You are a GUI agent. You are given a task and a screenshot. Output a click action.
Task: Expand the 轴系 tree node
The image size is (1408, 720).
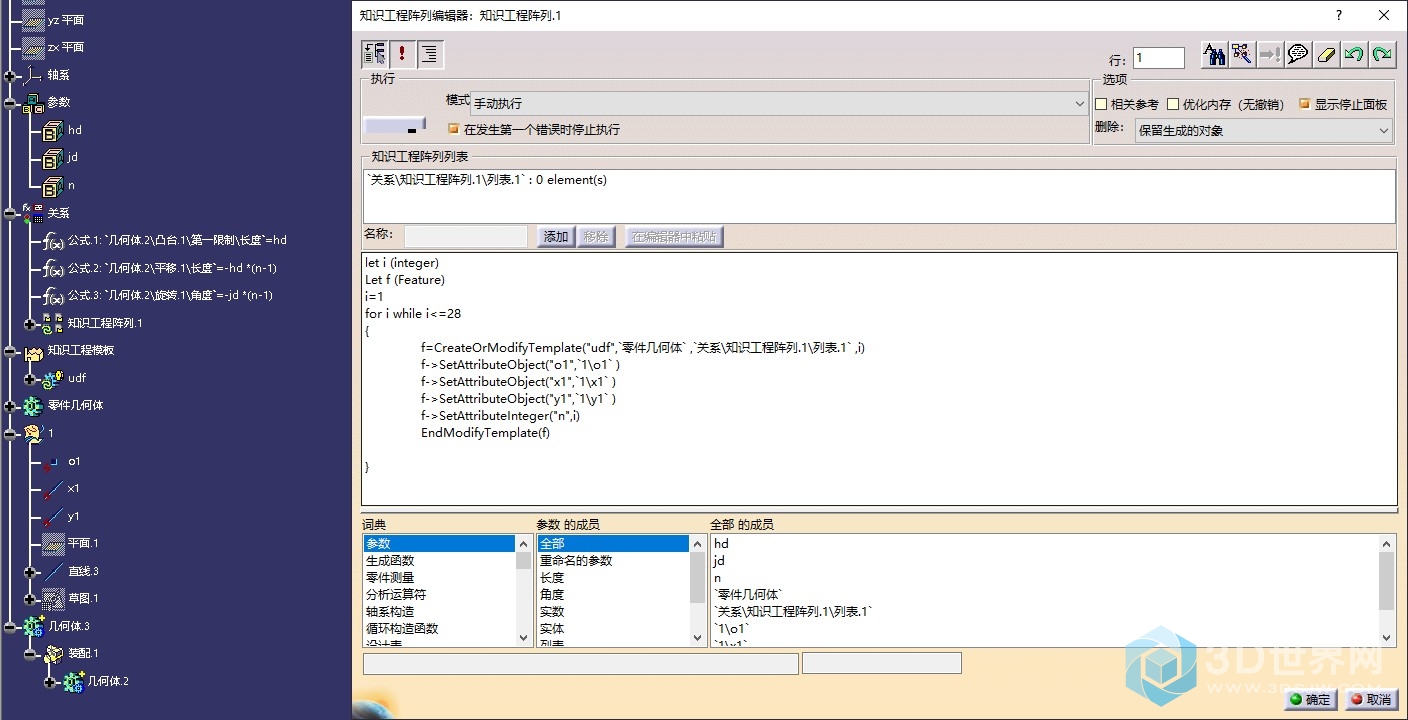(10, 76)
